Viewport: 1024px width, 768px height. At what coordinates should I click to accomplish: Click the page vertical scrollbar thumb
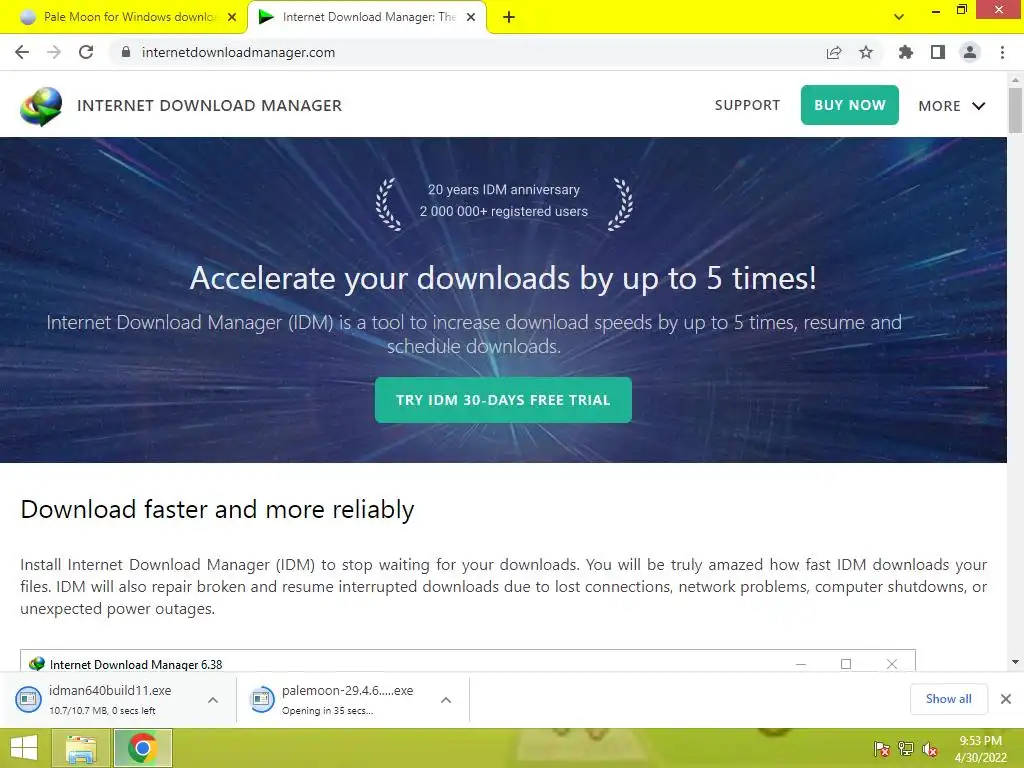point(1015,110)
